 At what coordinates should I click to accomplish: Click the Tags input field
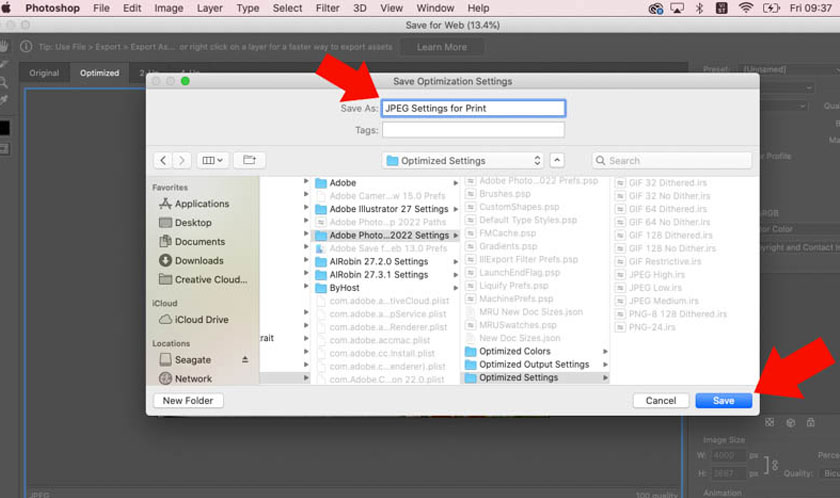click(x=473, y=130)
